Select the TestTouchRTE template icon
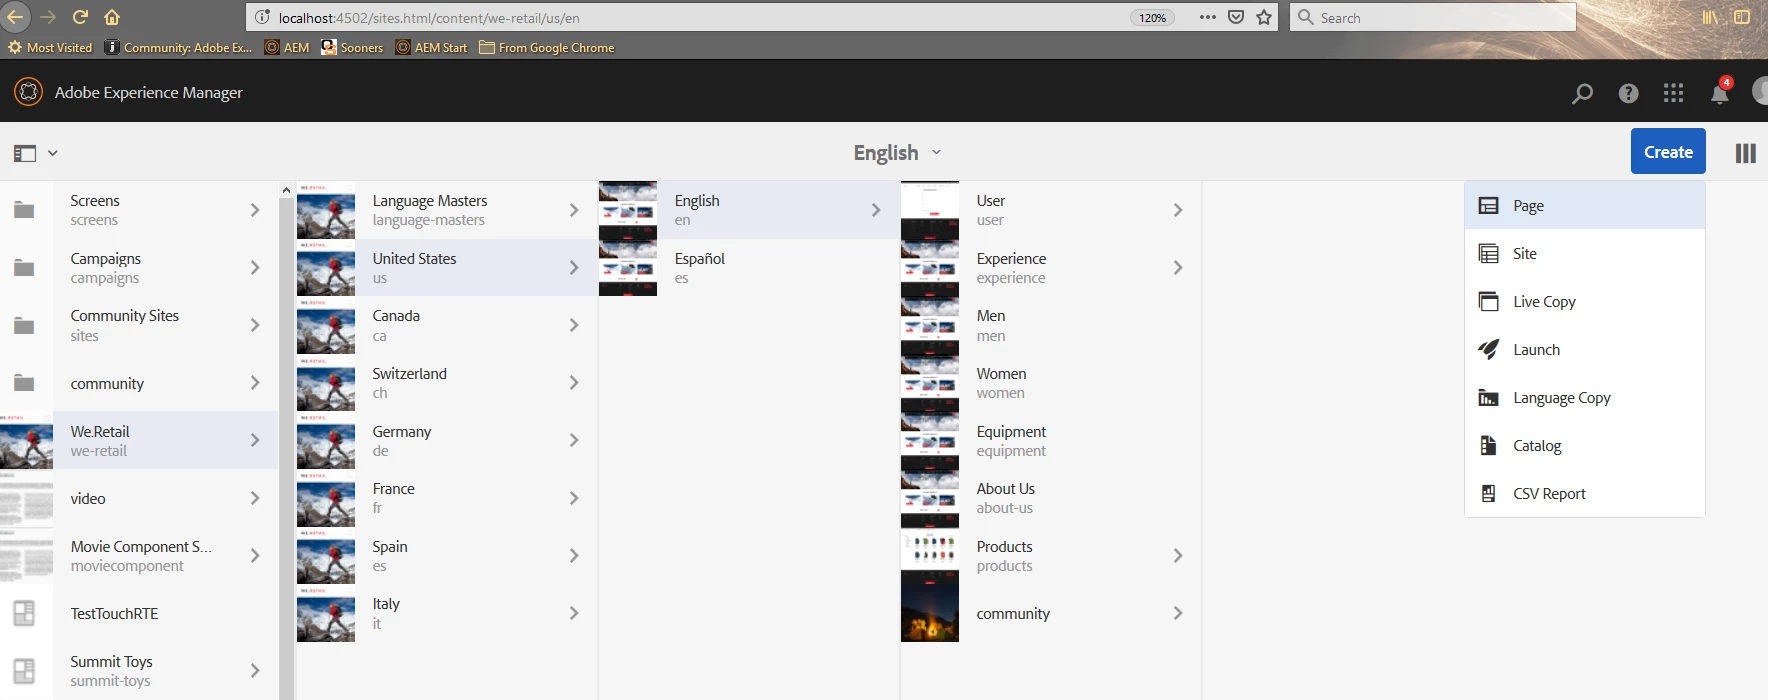 point(26,614)
